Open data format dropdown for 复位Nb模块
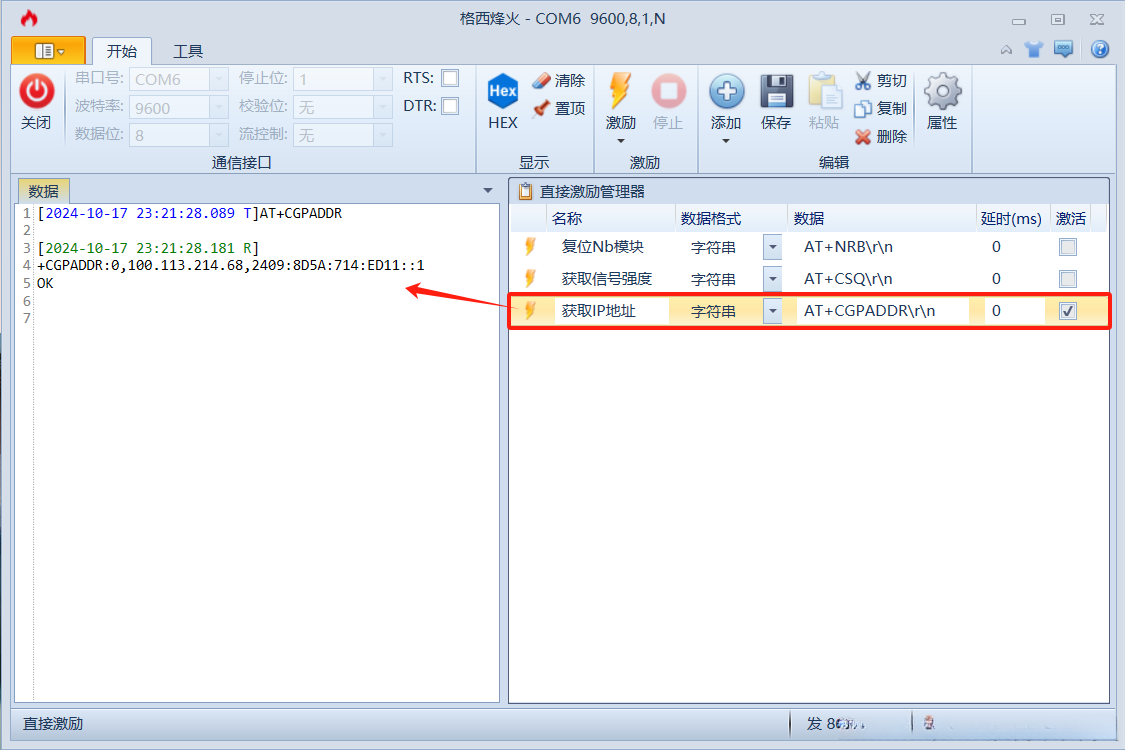 click(x=773, y=247)
